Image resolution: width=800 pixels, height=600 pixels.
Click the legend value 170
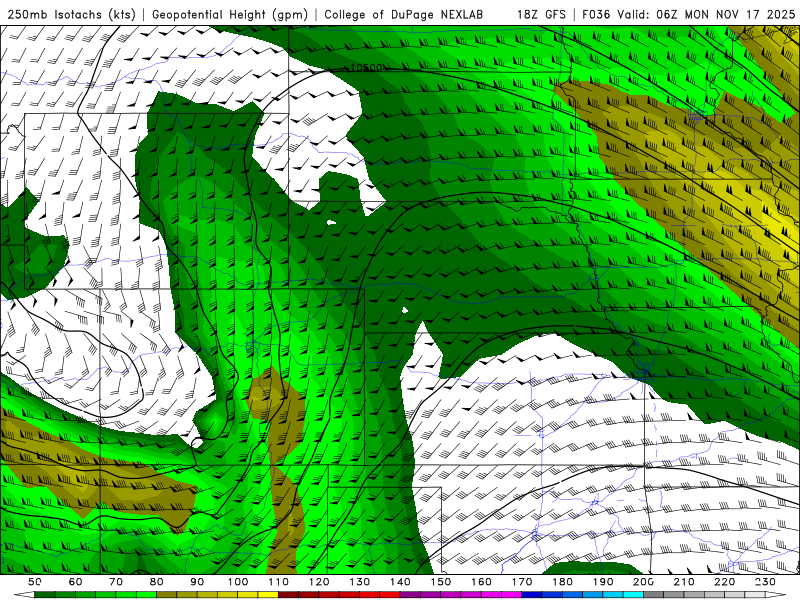point(522,582)
